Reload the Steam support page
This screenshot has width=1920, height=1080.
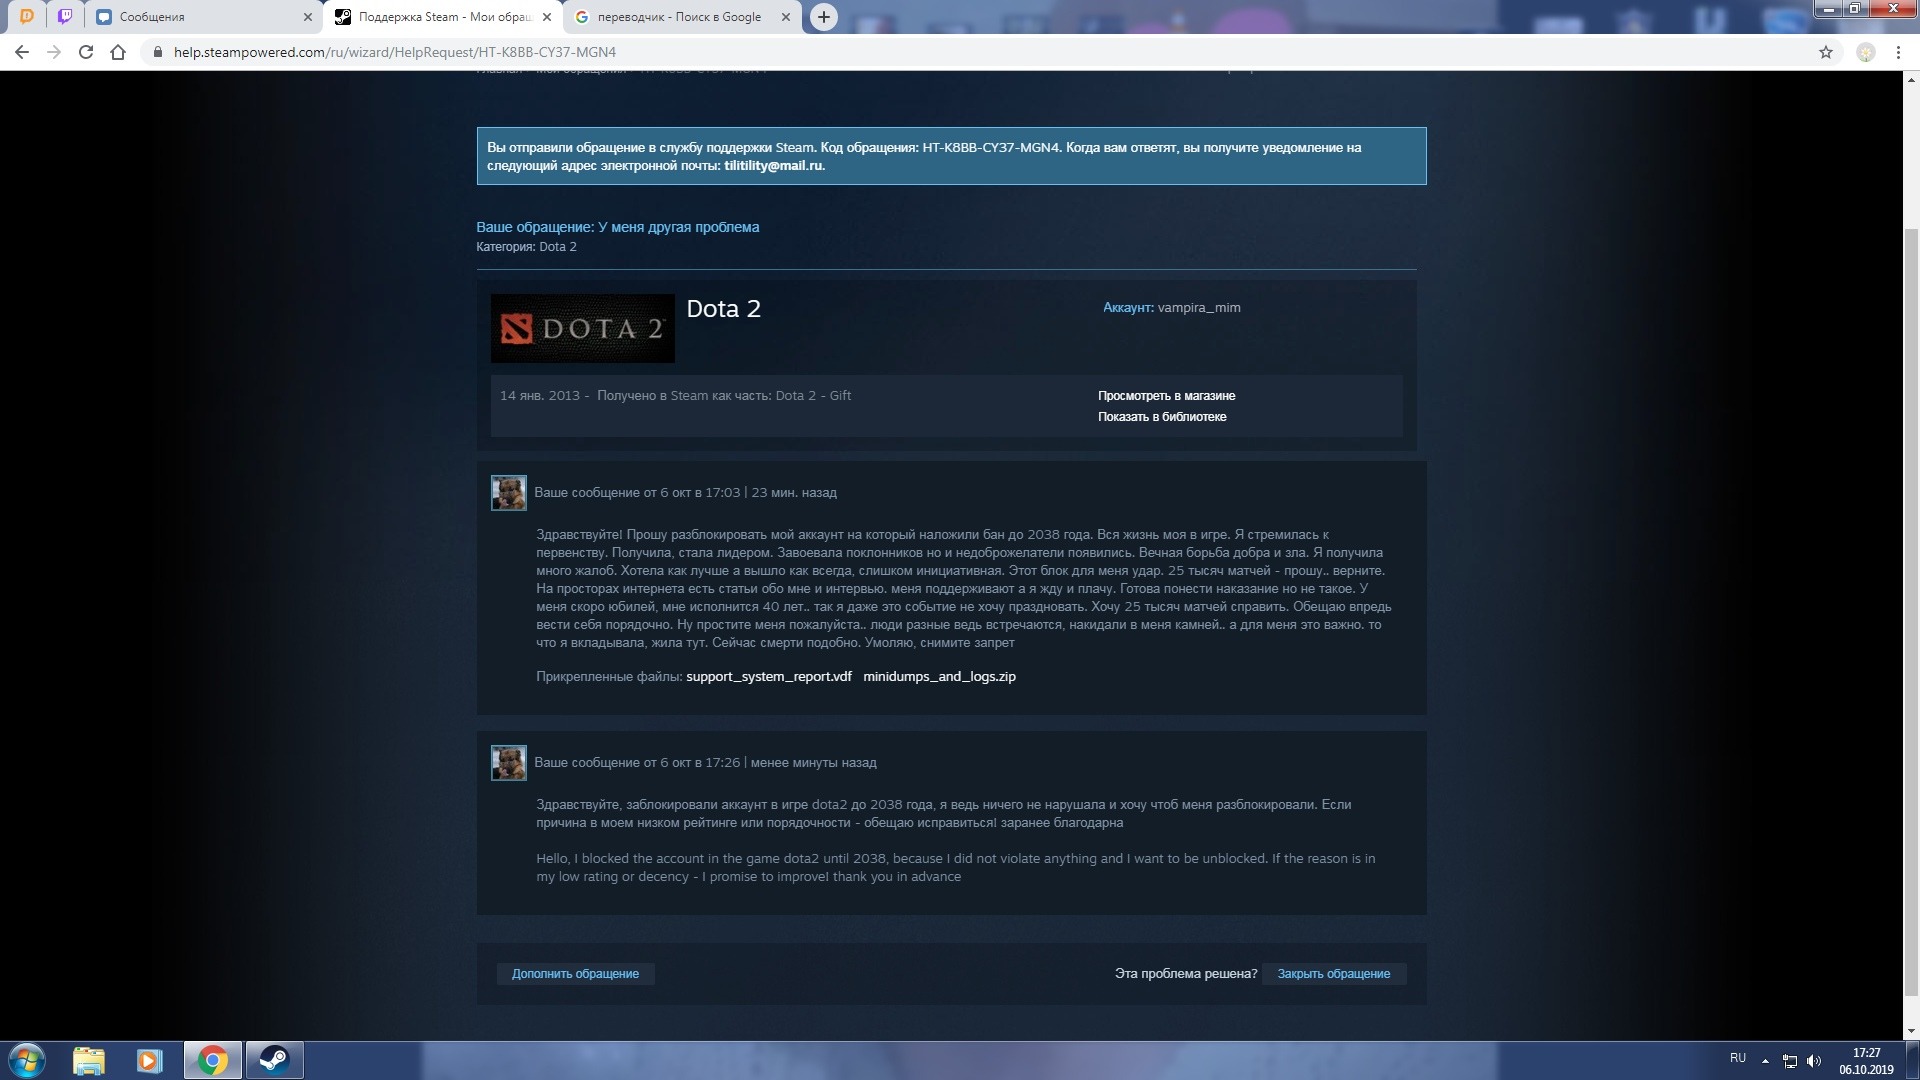[86, 52]
